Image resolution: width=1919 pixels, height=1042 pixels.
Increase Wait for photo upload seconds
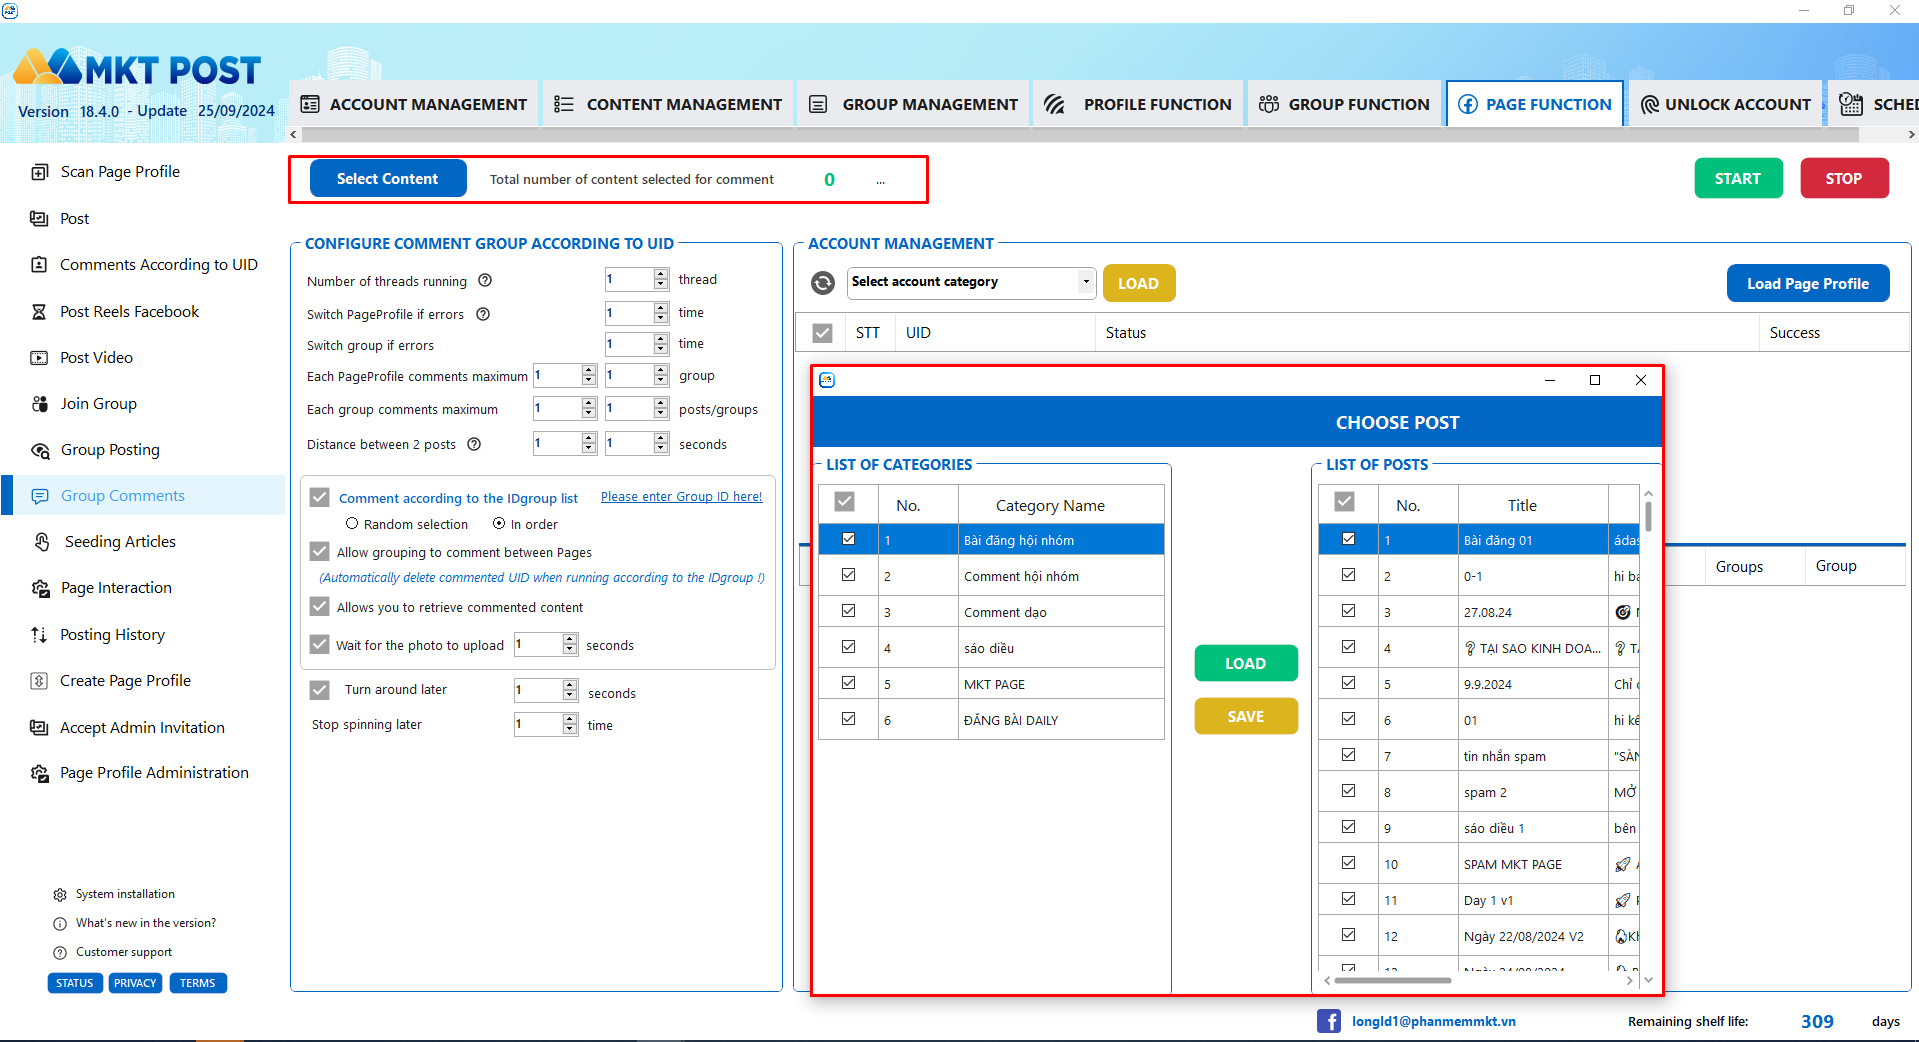click(570, 639)
